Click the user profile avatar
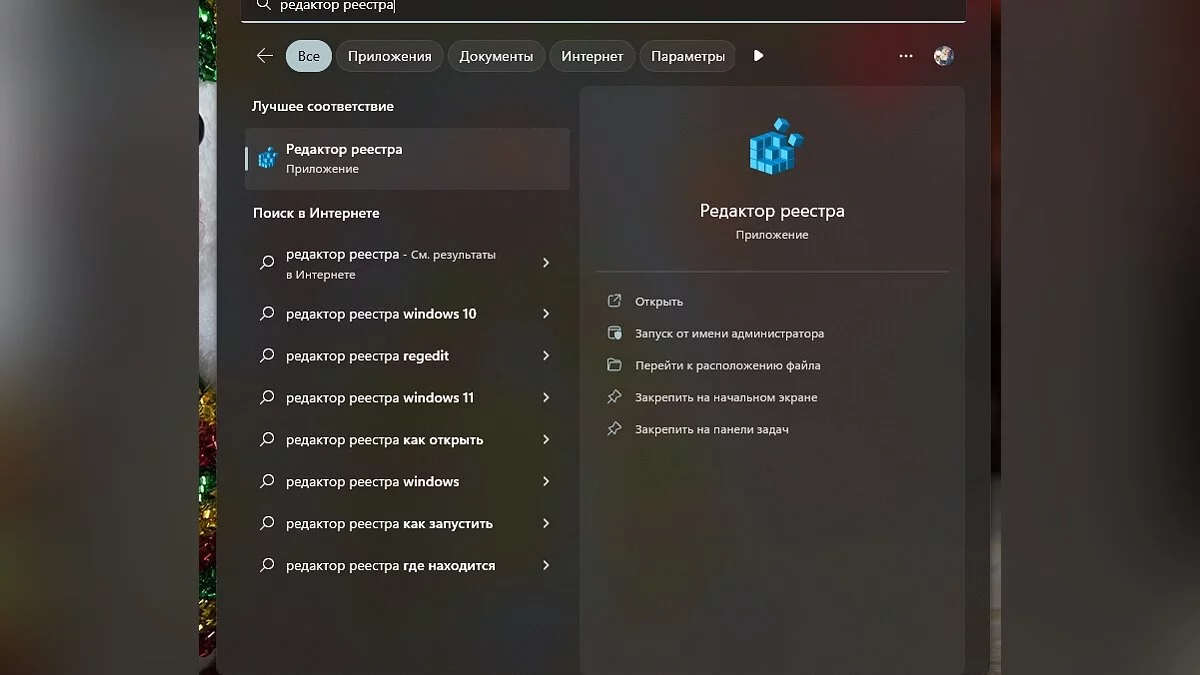This screenshot has width=1200, height=675. tap(944, 56)
